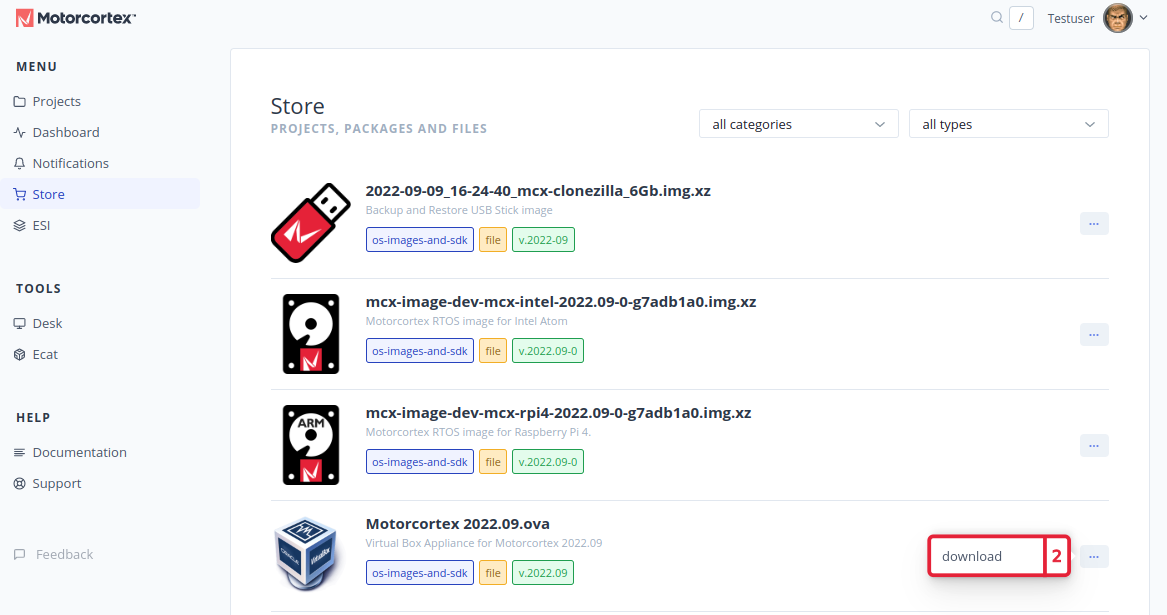This screenshot has height=615, width=1167.
Task: Click the Testuser name label
Action: [1070, 19]
